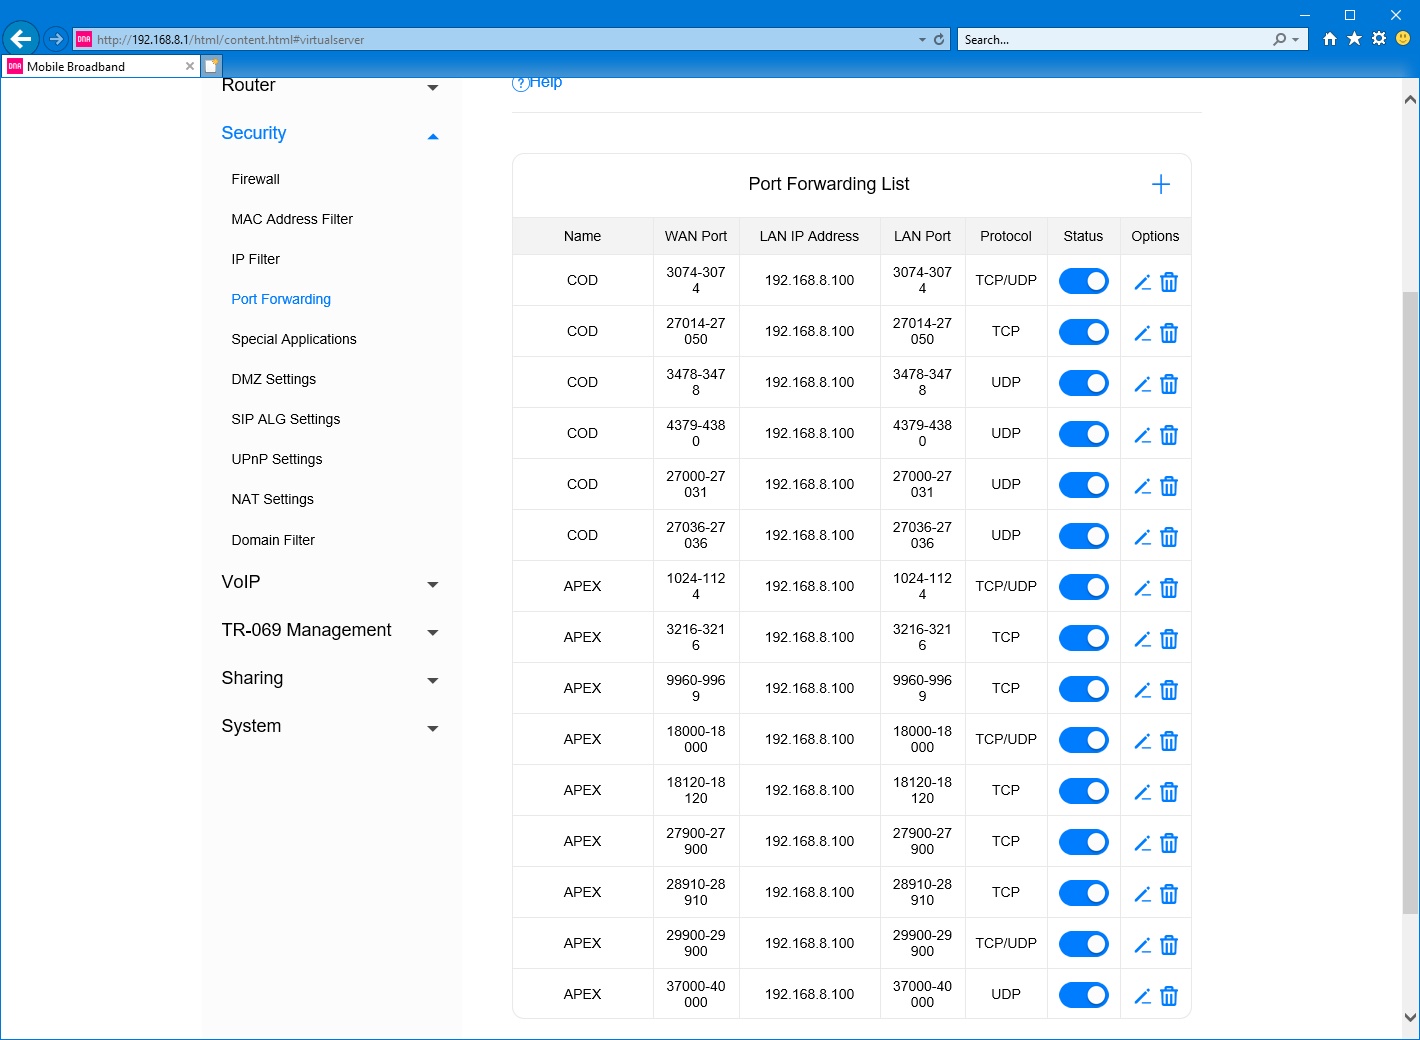Delete the COD 27014-27050 rule
Screen dimensions: 1420x1040
(1169, 333)
